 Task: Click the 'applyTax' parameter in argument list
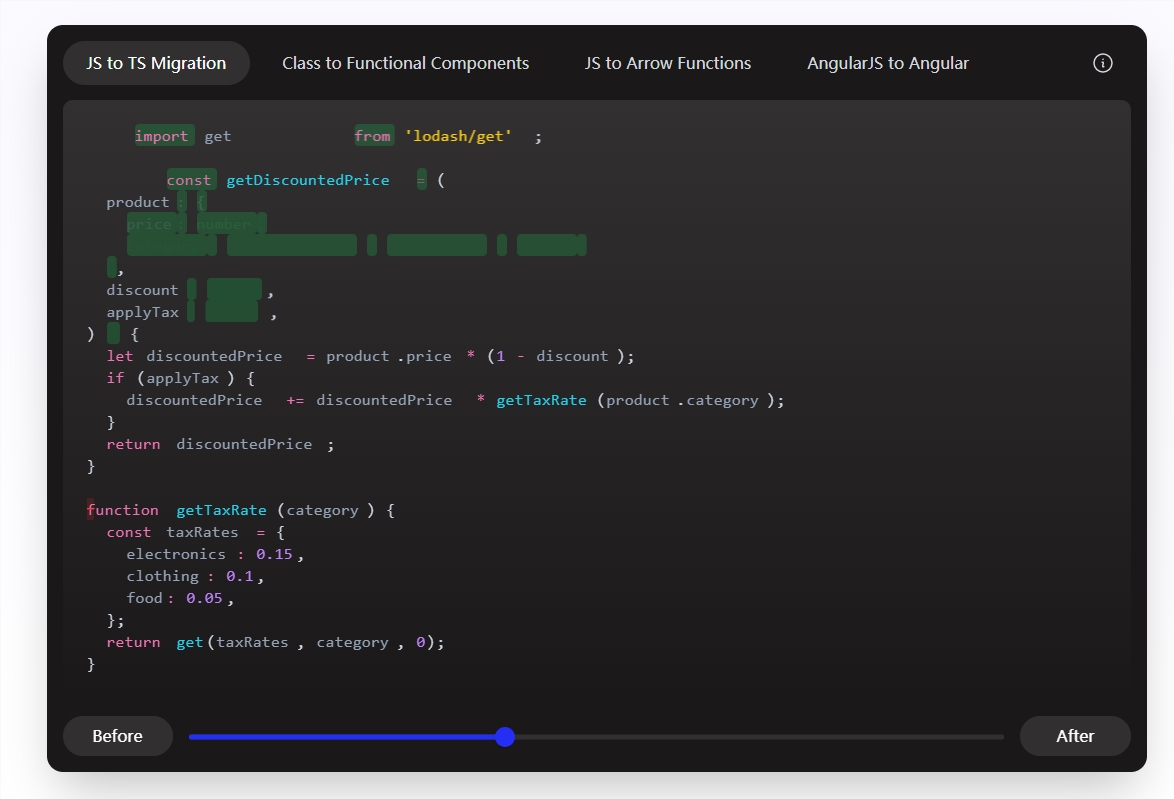(142, 312)
